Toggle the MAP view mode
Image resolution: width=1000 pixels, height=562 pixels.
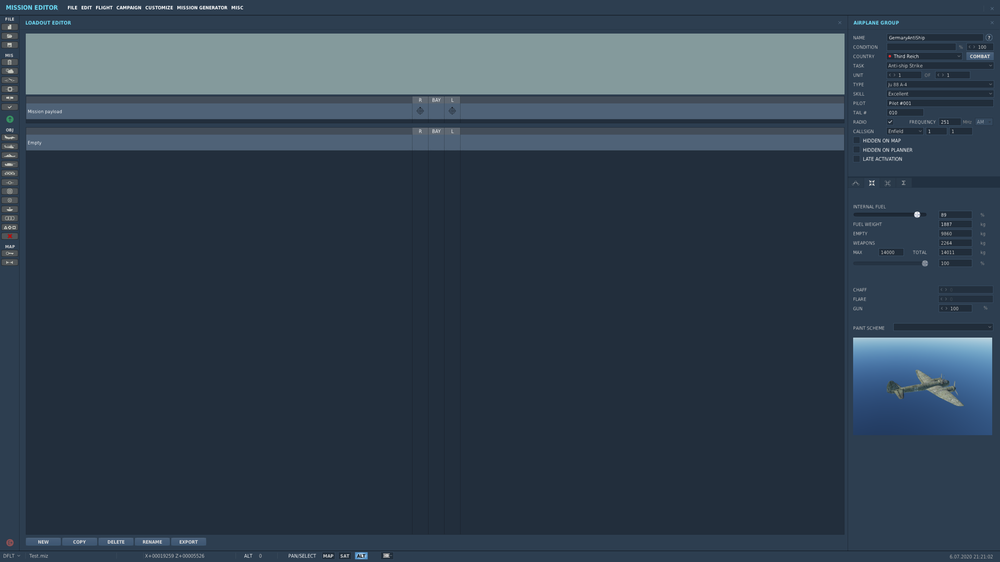click(328, 556)
